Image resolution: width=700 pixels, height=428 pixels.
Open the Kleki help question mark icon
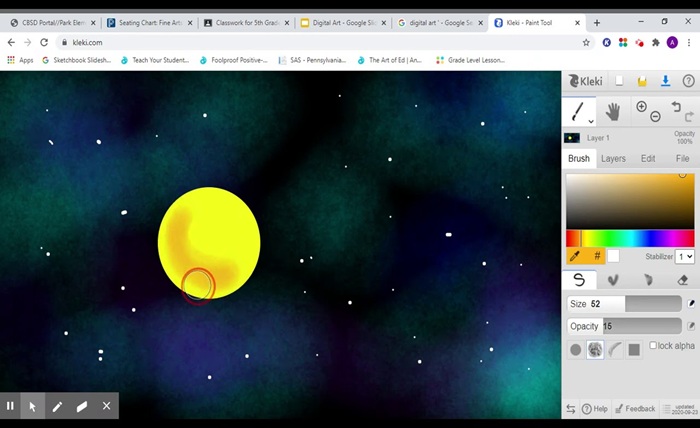pyautogui.click(x=688, y=81)
